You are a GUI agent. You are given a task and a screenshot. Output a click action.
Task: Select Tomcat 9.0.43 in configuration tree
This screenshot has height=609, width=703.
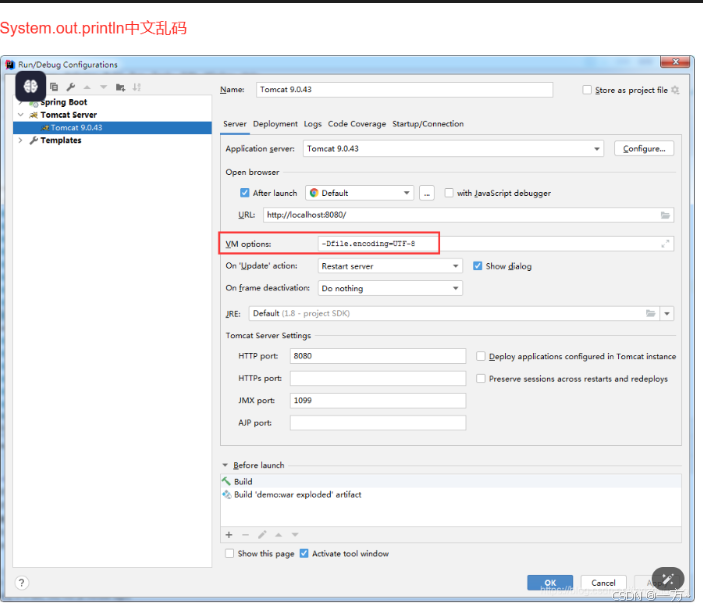[113, 128]
